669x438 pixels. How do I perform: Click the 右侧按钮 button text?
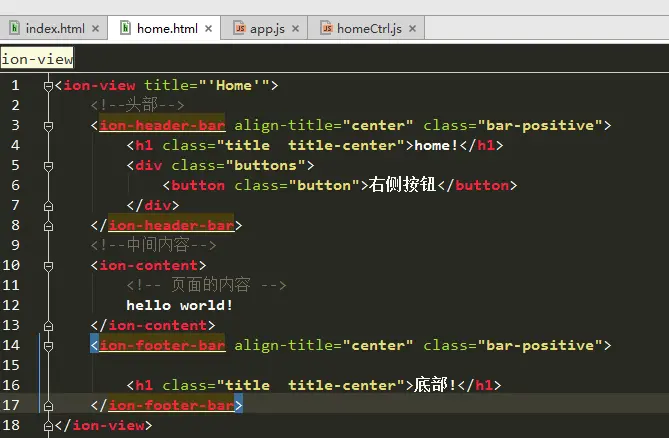coord(402,185)
